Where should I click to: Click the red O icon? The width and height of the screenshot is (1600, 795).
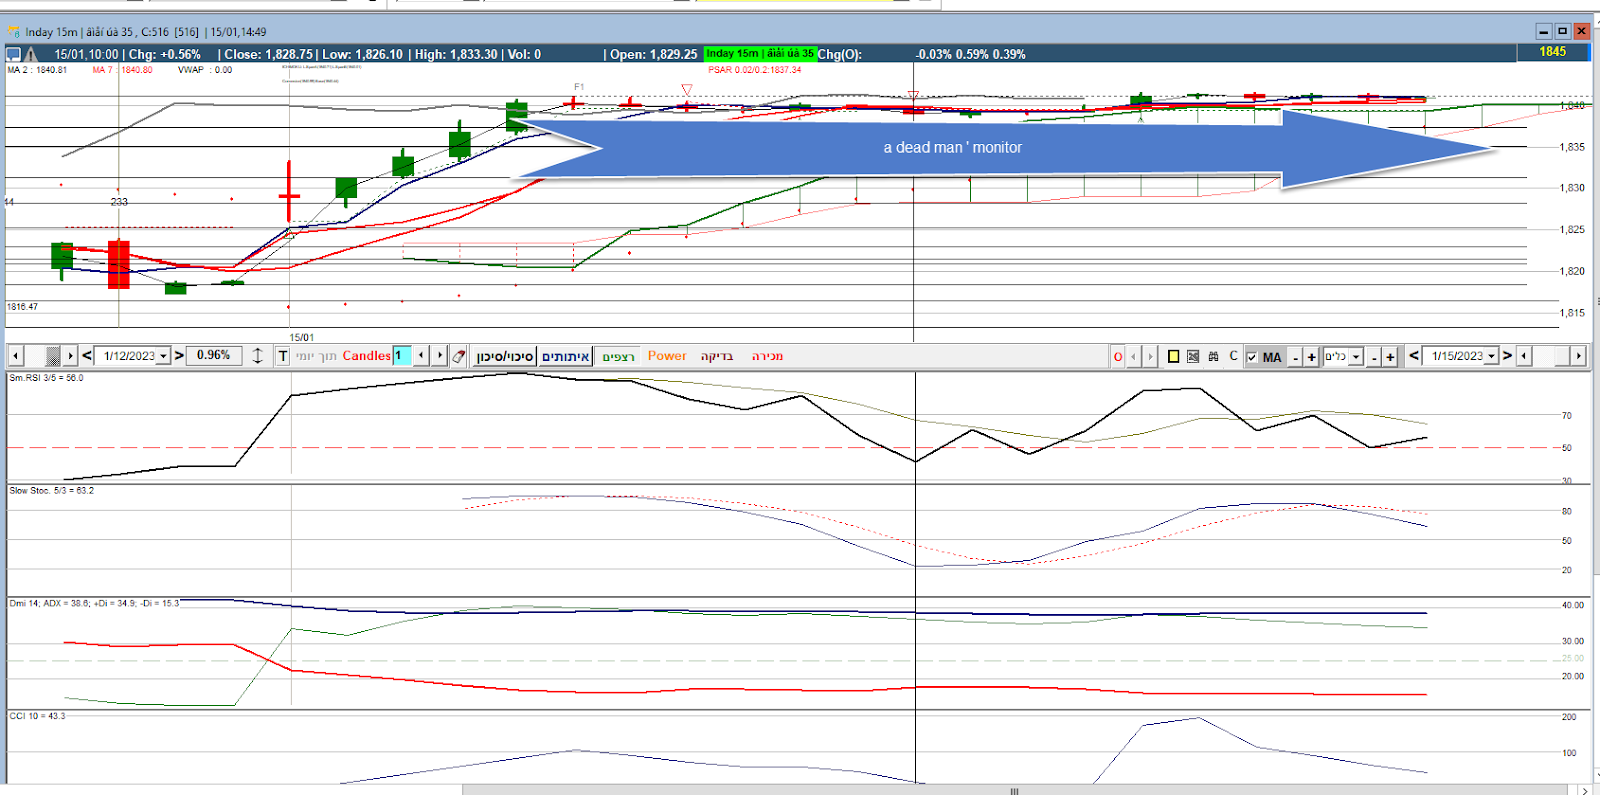(x=1118, y=357)
